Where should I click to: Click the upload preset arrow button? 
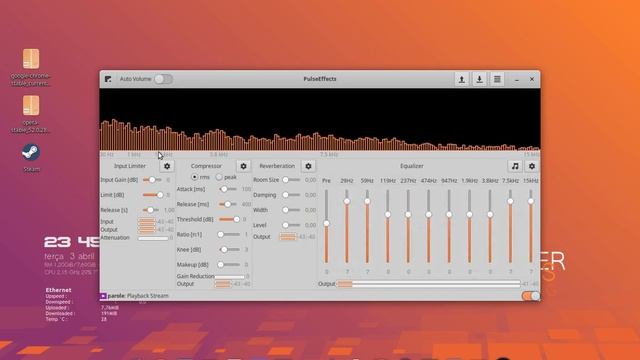tap(462, 79)
